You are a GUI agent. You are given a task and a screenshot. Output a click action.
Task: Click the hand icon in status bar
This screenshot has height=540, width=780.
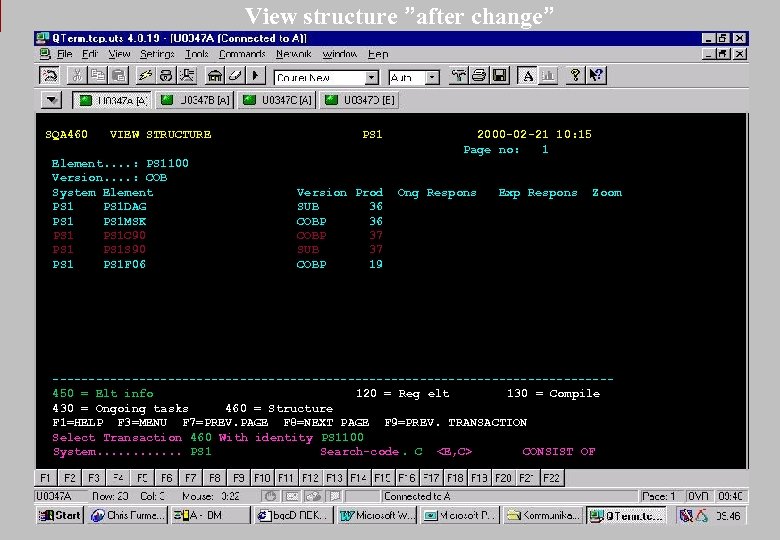coord(270,496)
